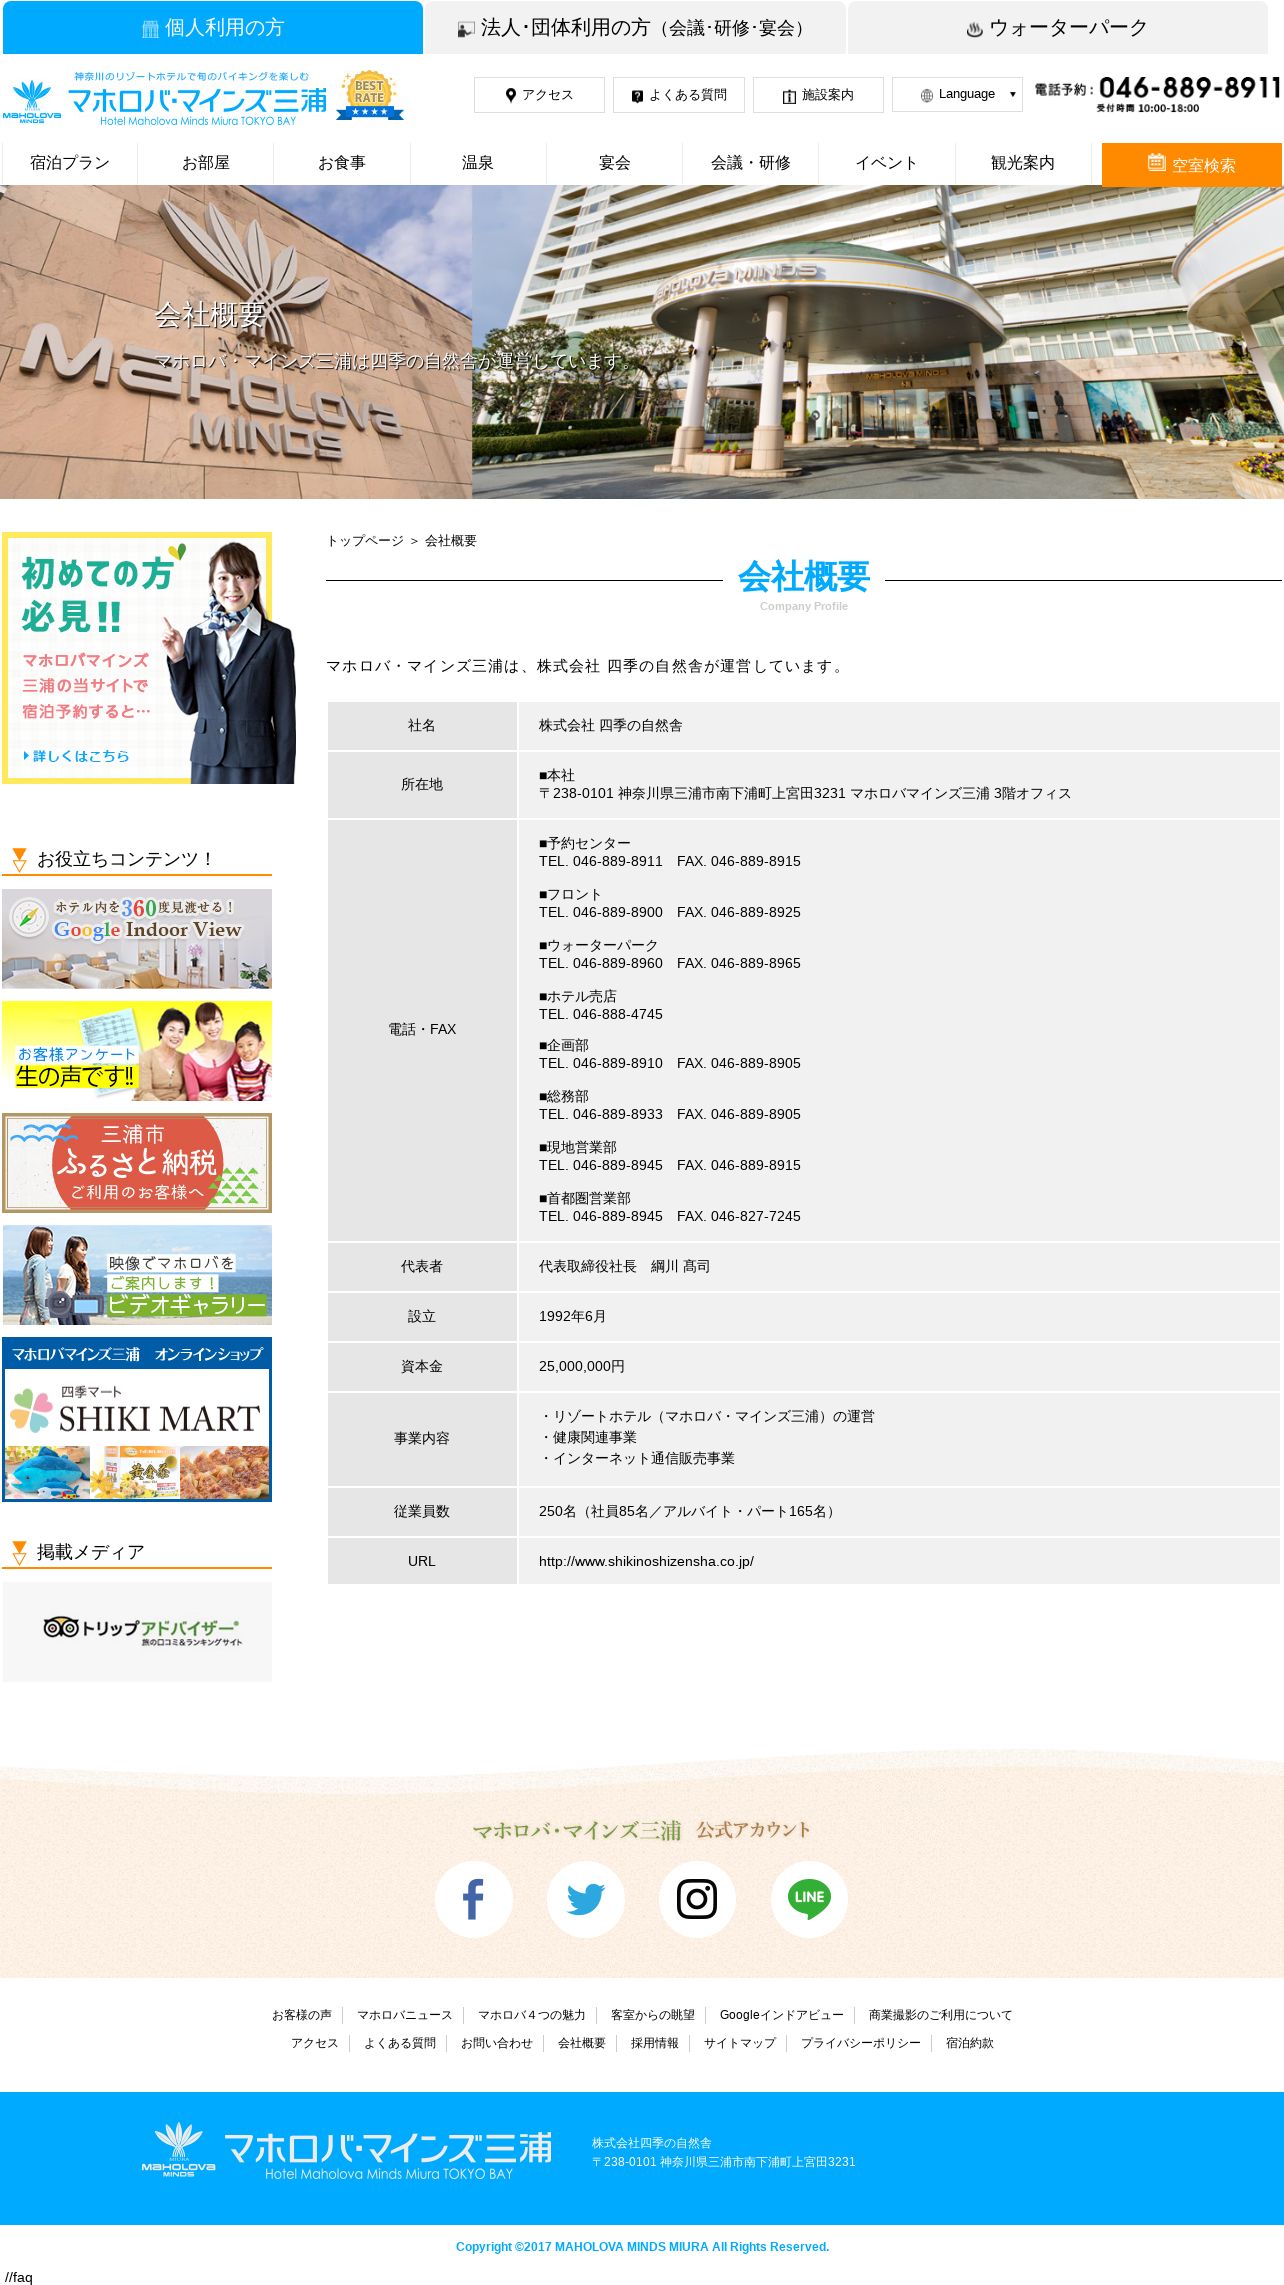Follow footer link よくある質問
Image resolution: width=1284 pixels, height=2285 pixels.
400,2043
